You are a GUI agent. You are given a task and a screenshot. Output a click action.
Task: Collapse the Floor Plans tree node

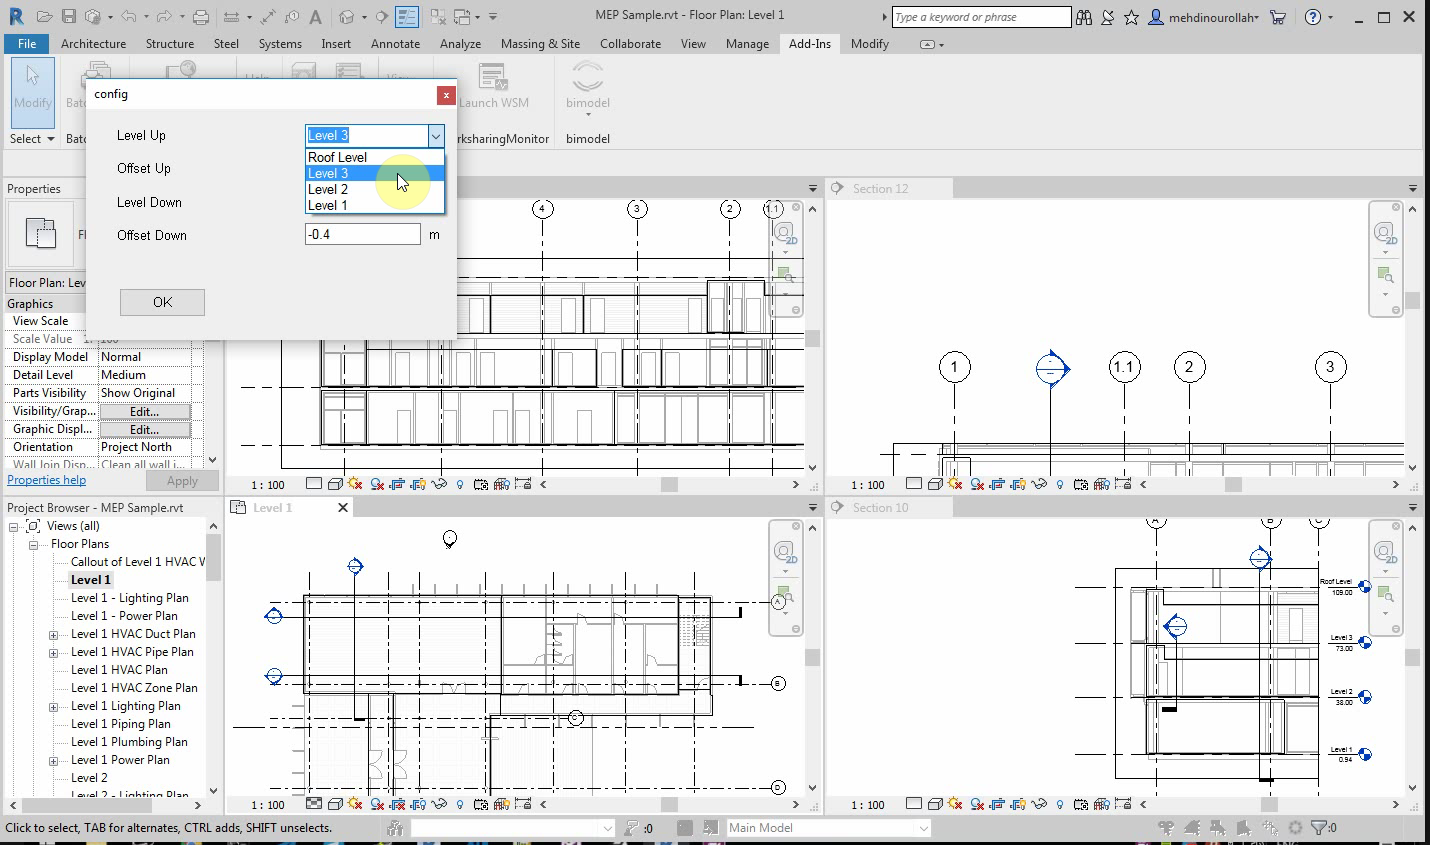click(33, 544)
